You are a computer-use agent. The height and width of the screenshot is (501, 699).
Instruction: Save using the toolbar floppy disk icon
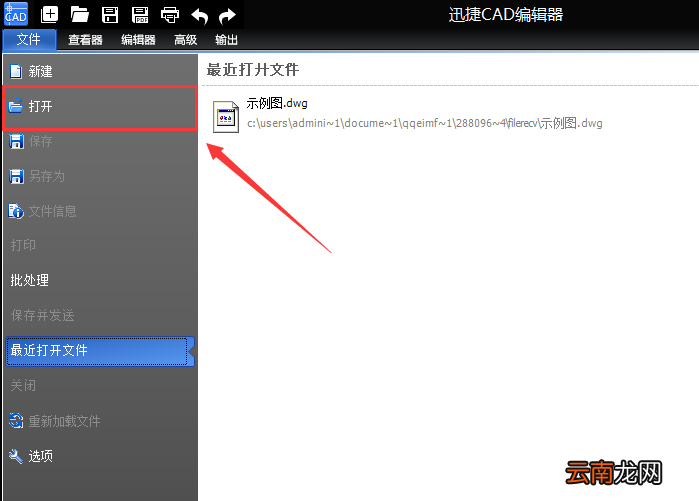click(110, 15)
